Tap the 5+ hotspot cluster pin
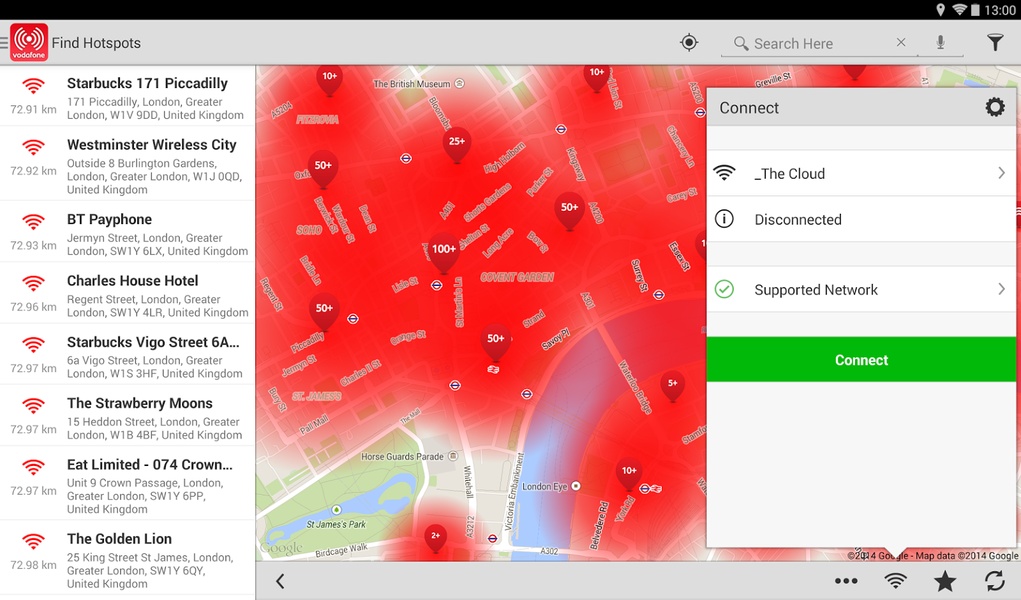 (x=673, y=388)
